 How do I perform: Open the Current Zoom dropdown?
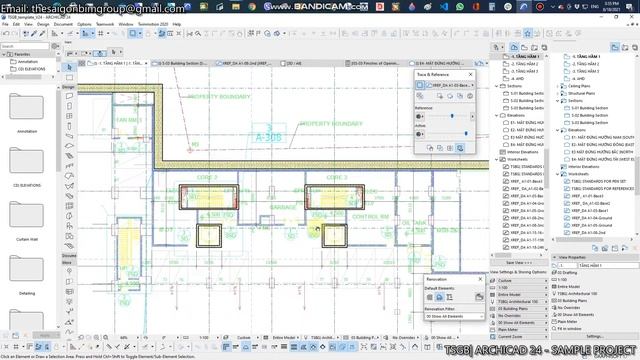point(522,337)
